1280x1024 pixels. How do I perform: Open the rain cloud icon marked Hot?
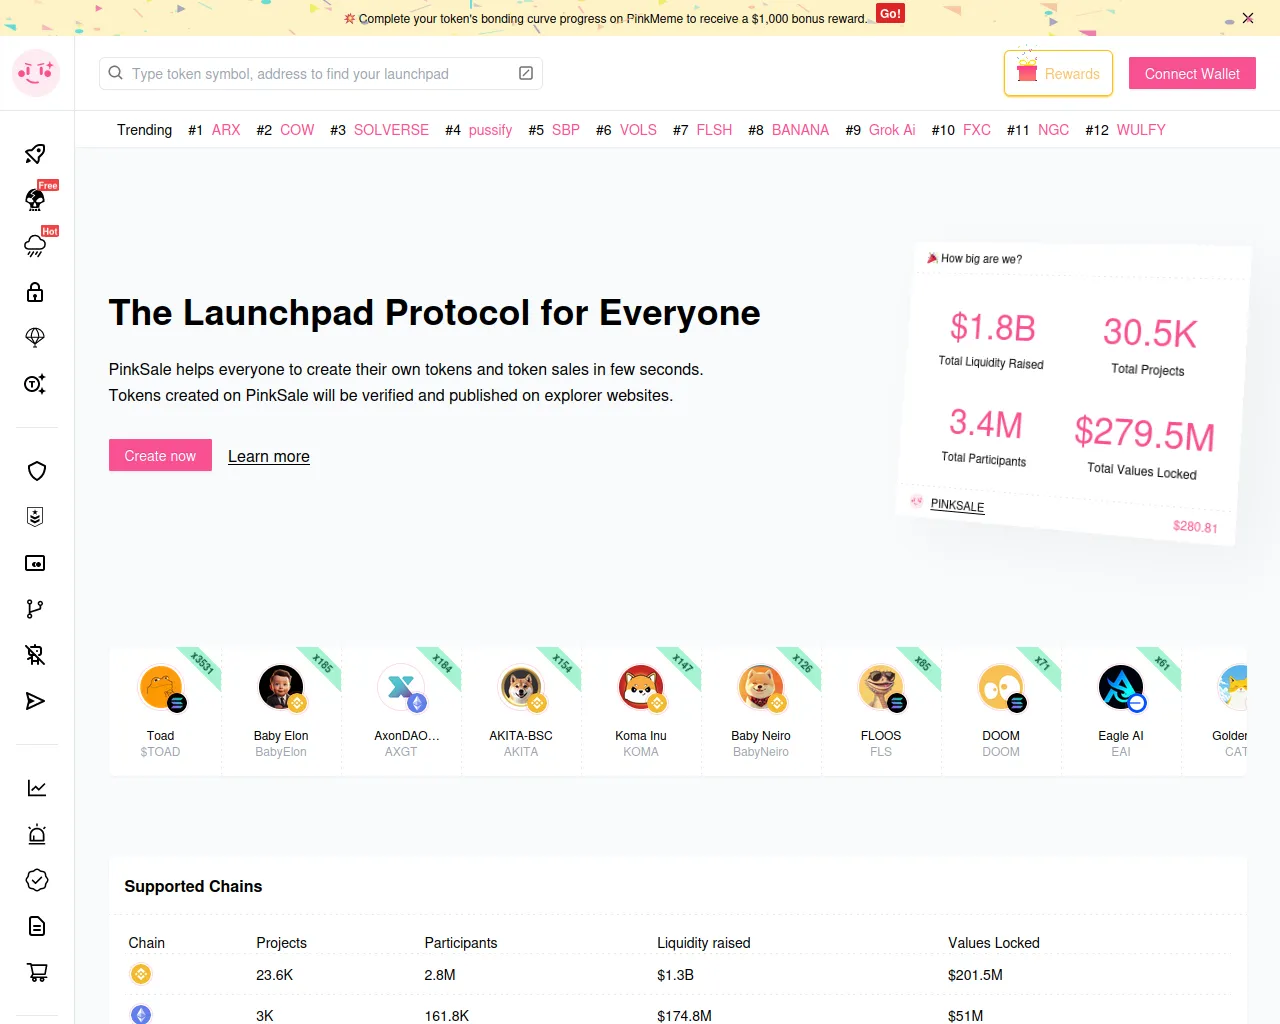coord(36,246)
